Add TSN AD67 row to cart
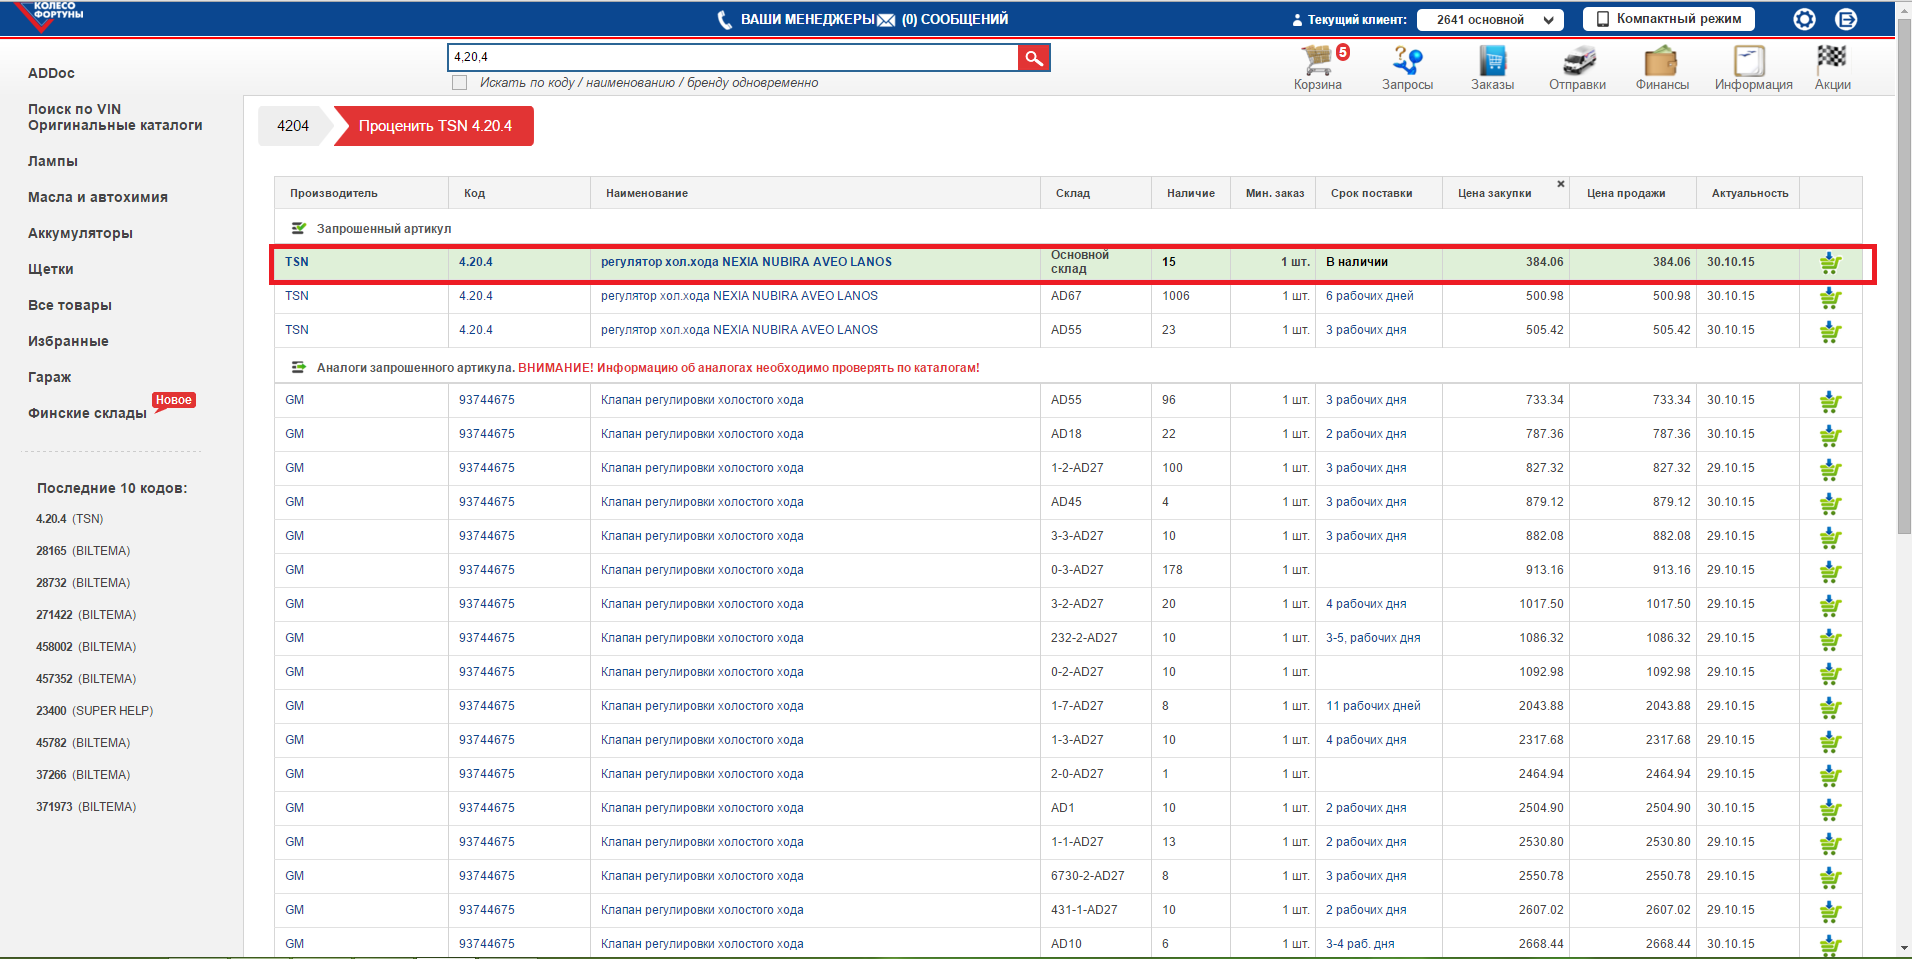 tap(1830, 298)
